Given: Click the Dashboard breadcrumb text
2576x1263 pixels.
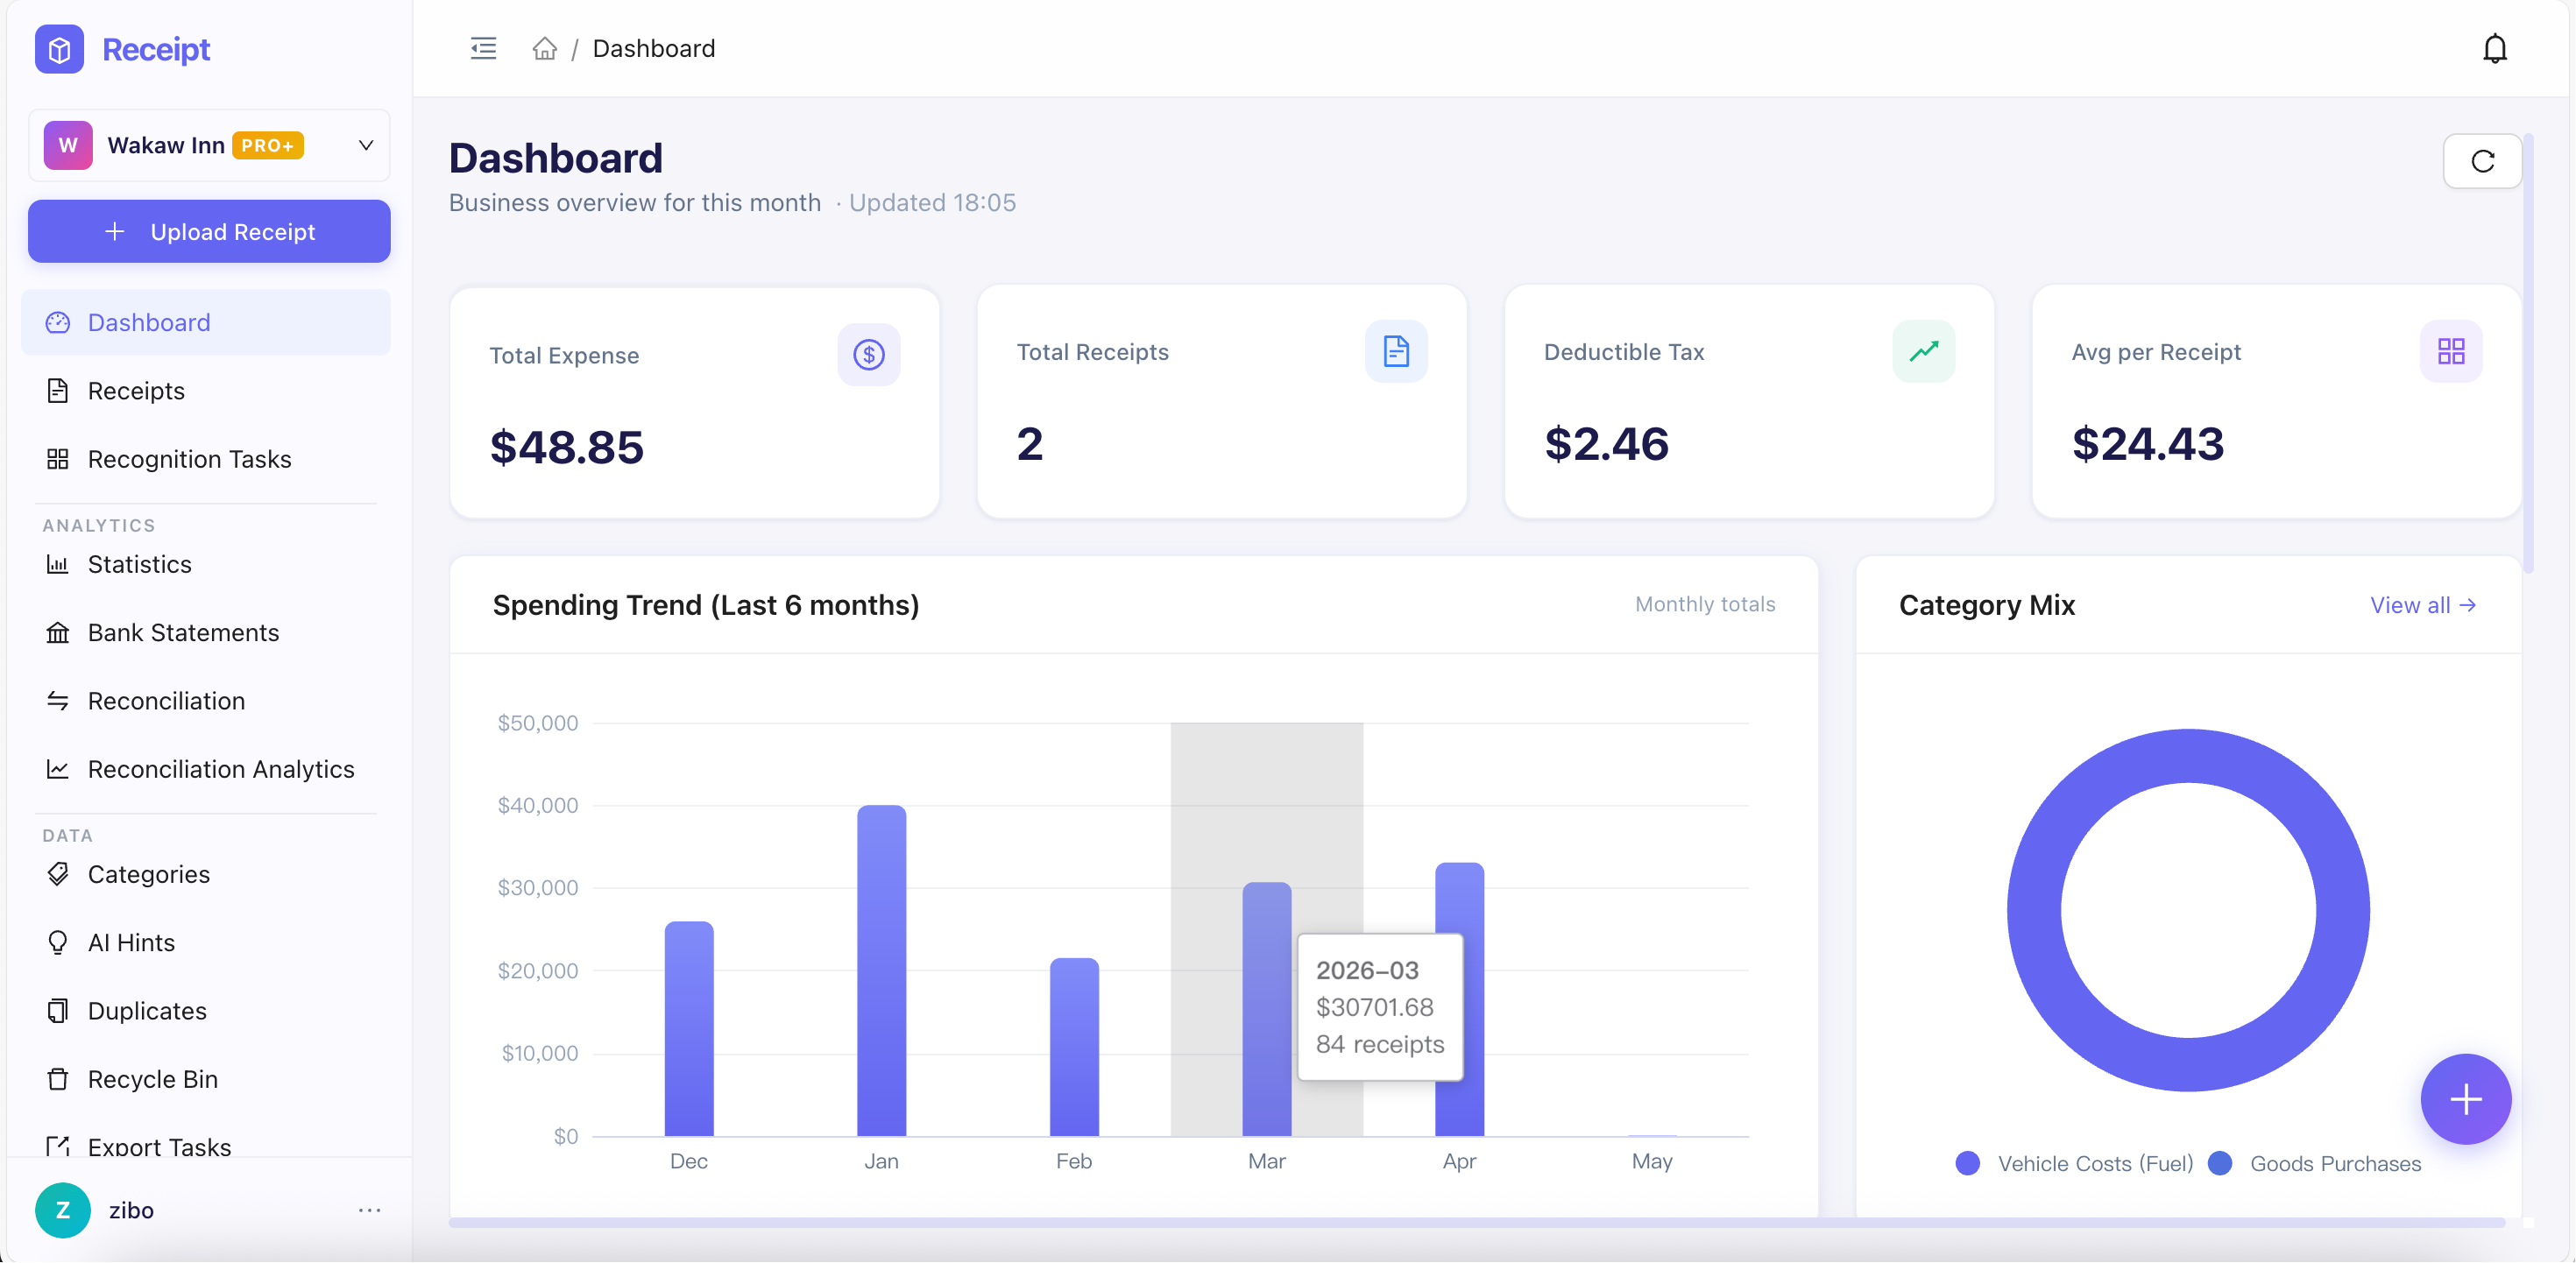Looking at the screenshot, I should pyautogui.click(x=654, y=48).
